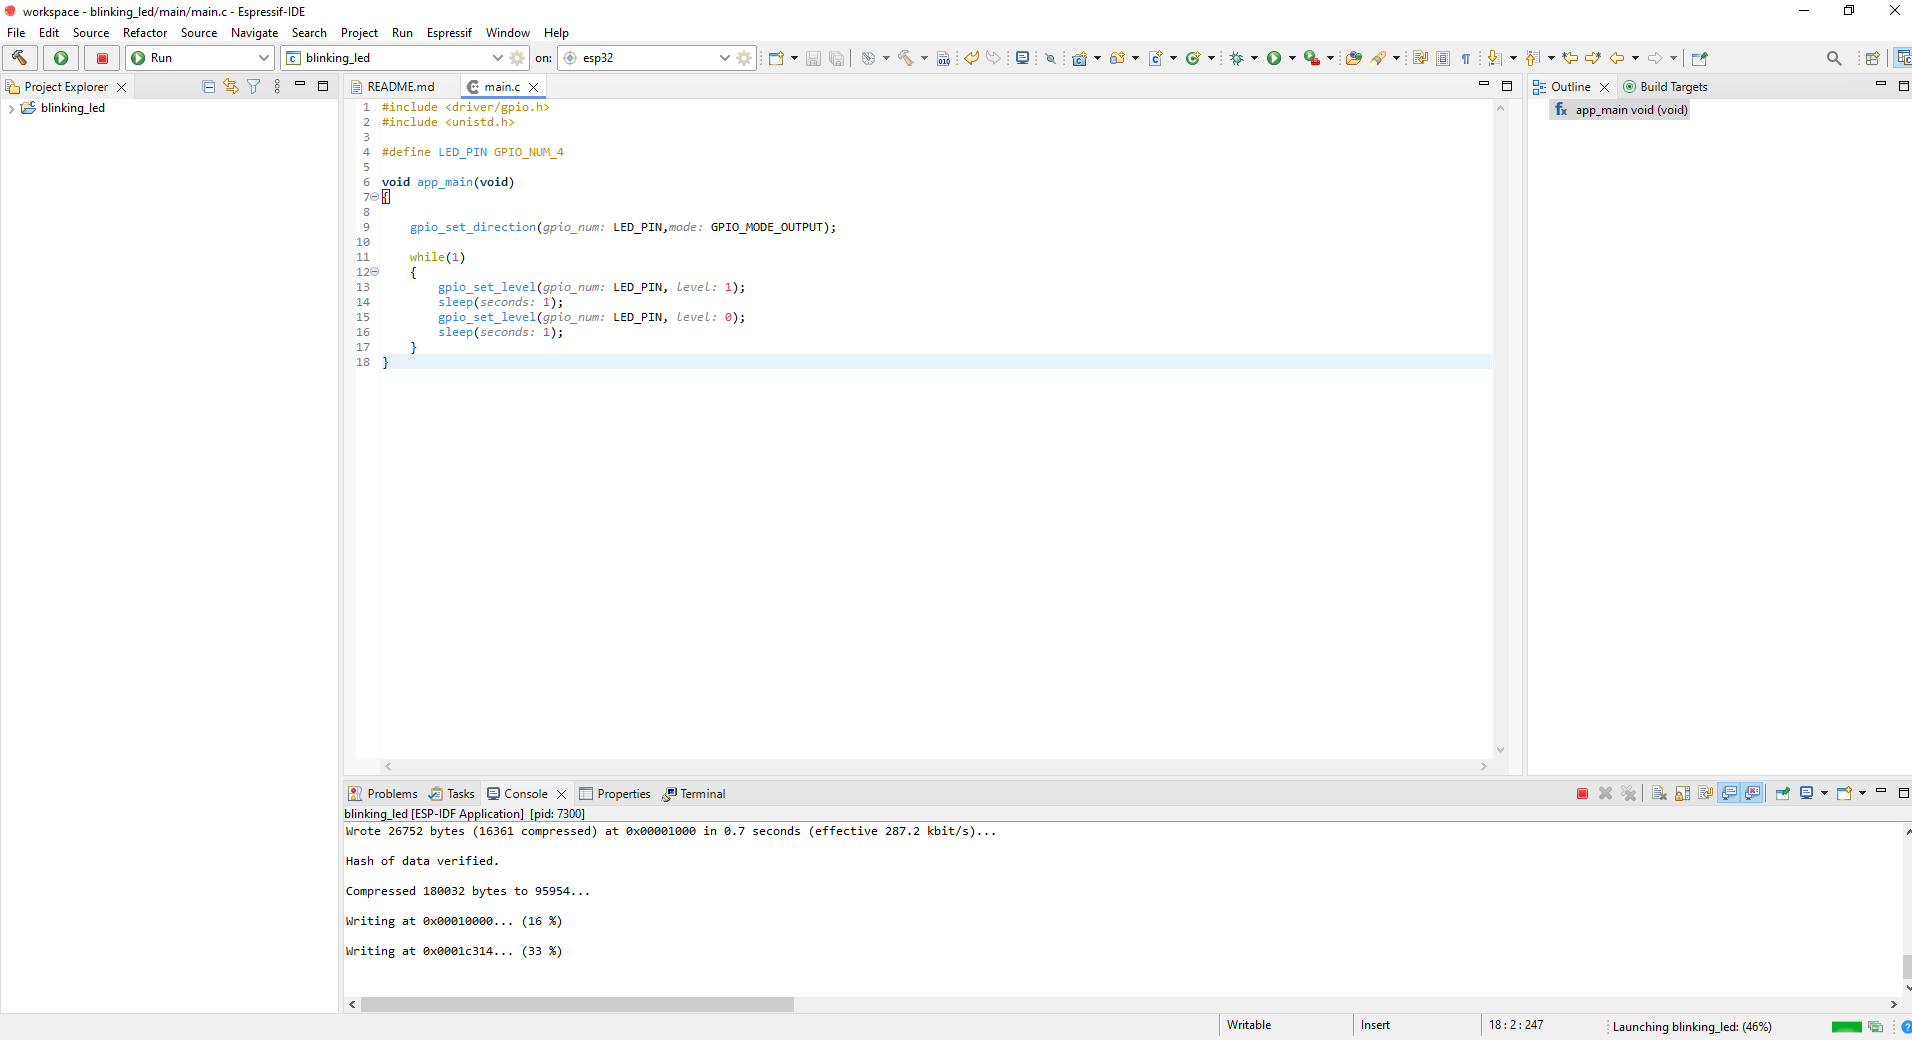Switch to the README.md editor tab
The width and height of the screenshot is (1912, 1040).
tap(400, 87)
